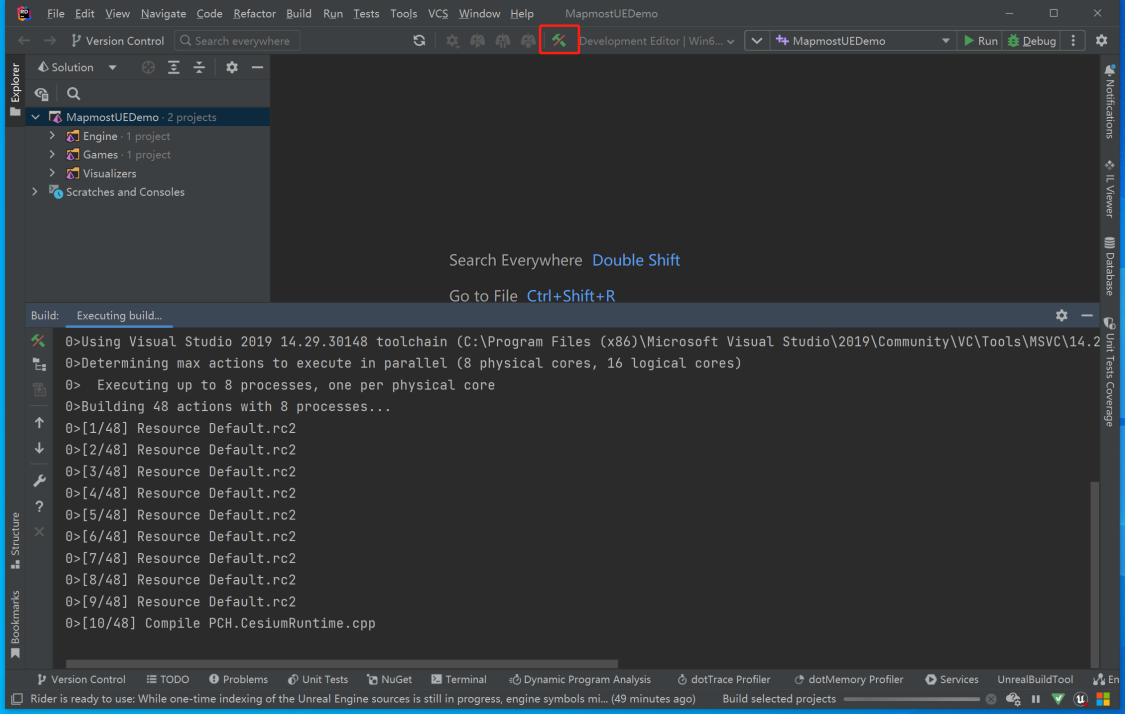
Task: Toggle the Database side panel
Action: (1110, 266)
